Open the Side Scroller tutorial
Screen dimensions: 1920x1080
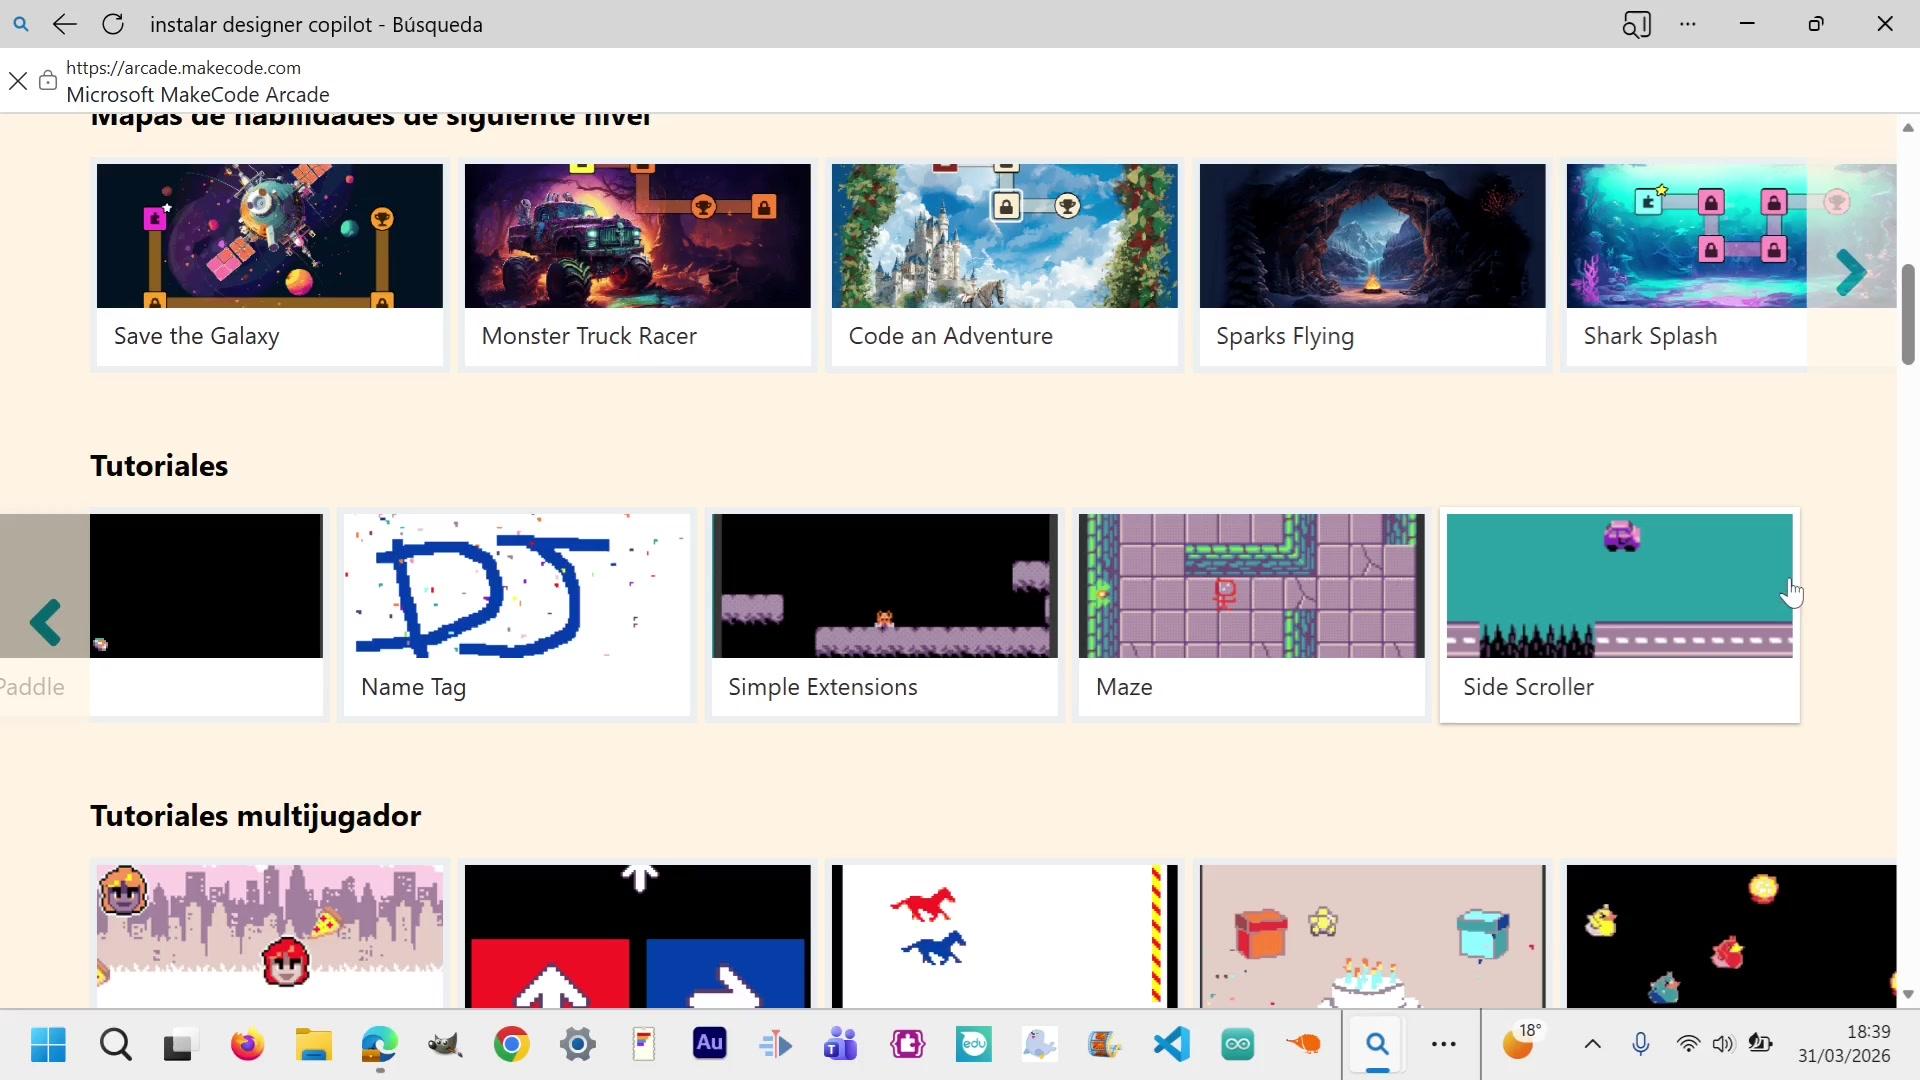pos(1619,615)
